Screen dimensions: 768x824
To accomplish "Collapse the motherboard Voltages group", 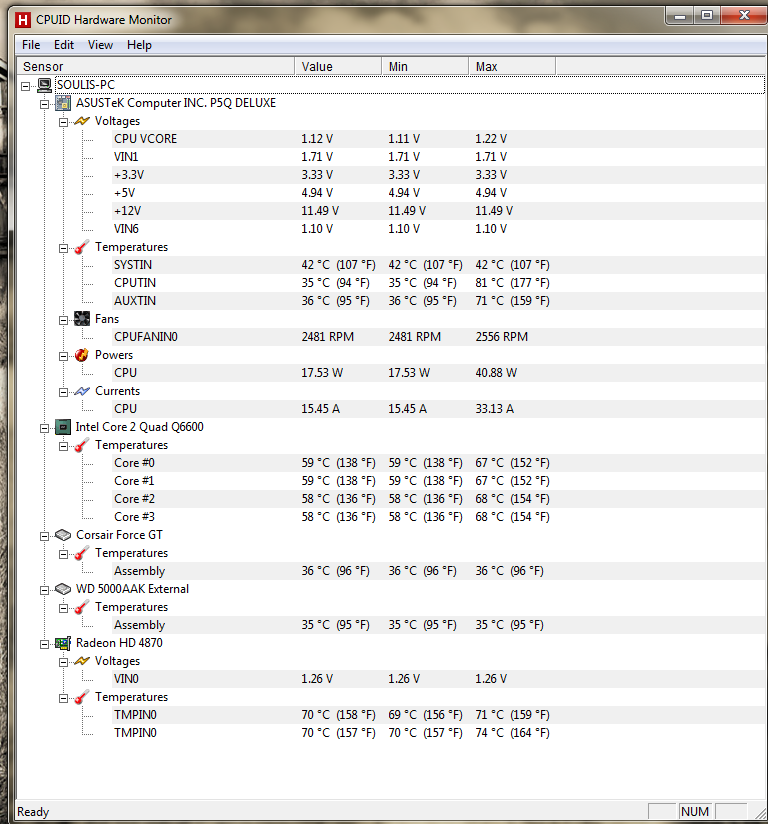I will [64, 122].
